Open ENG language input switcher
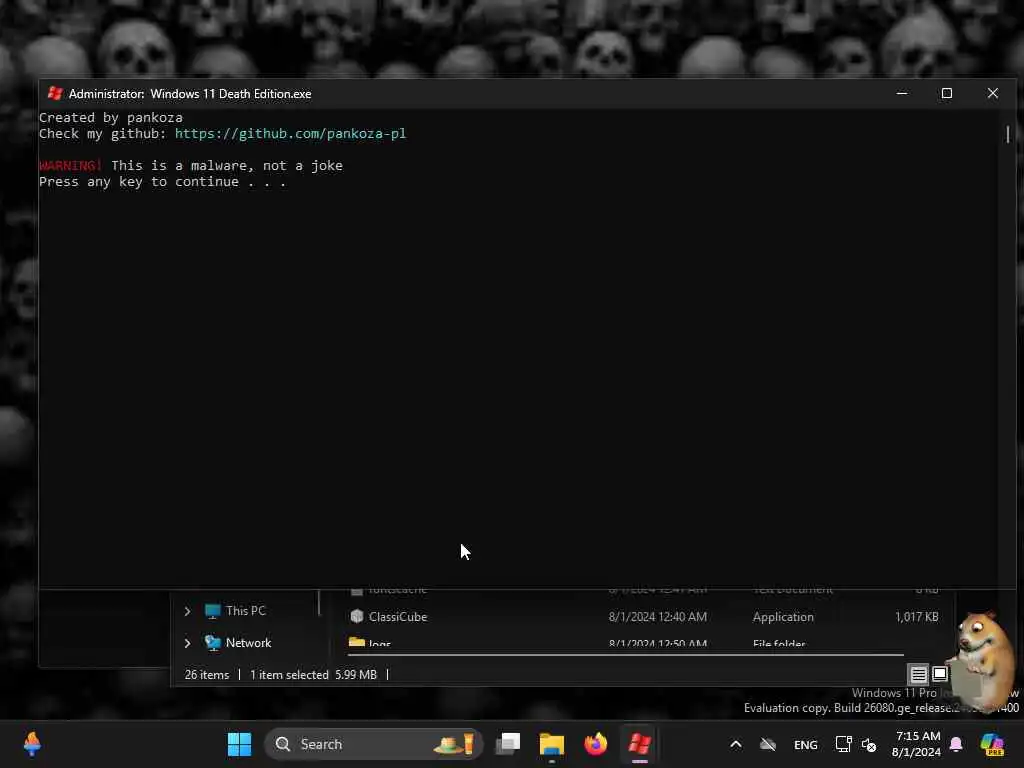Image resolution: width=1024 pixels, height=768 pixels. click(805, 744)
